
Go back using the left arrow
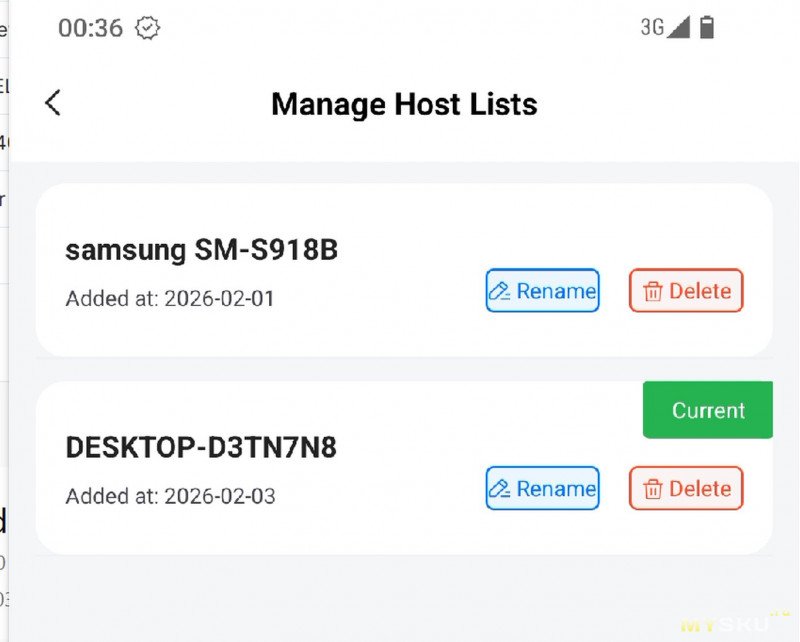(53, 102)
